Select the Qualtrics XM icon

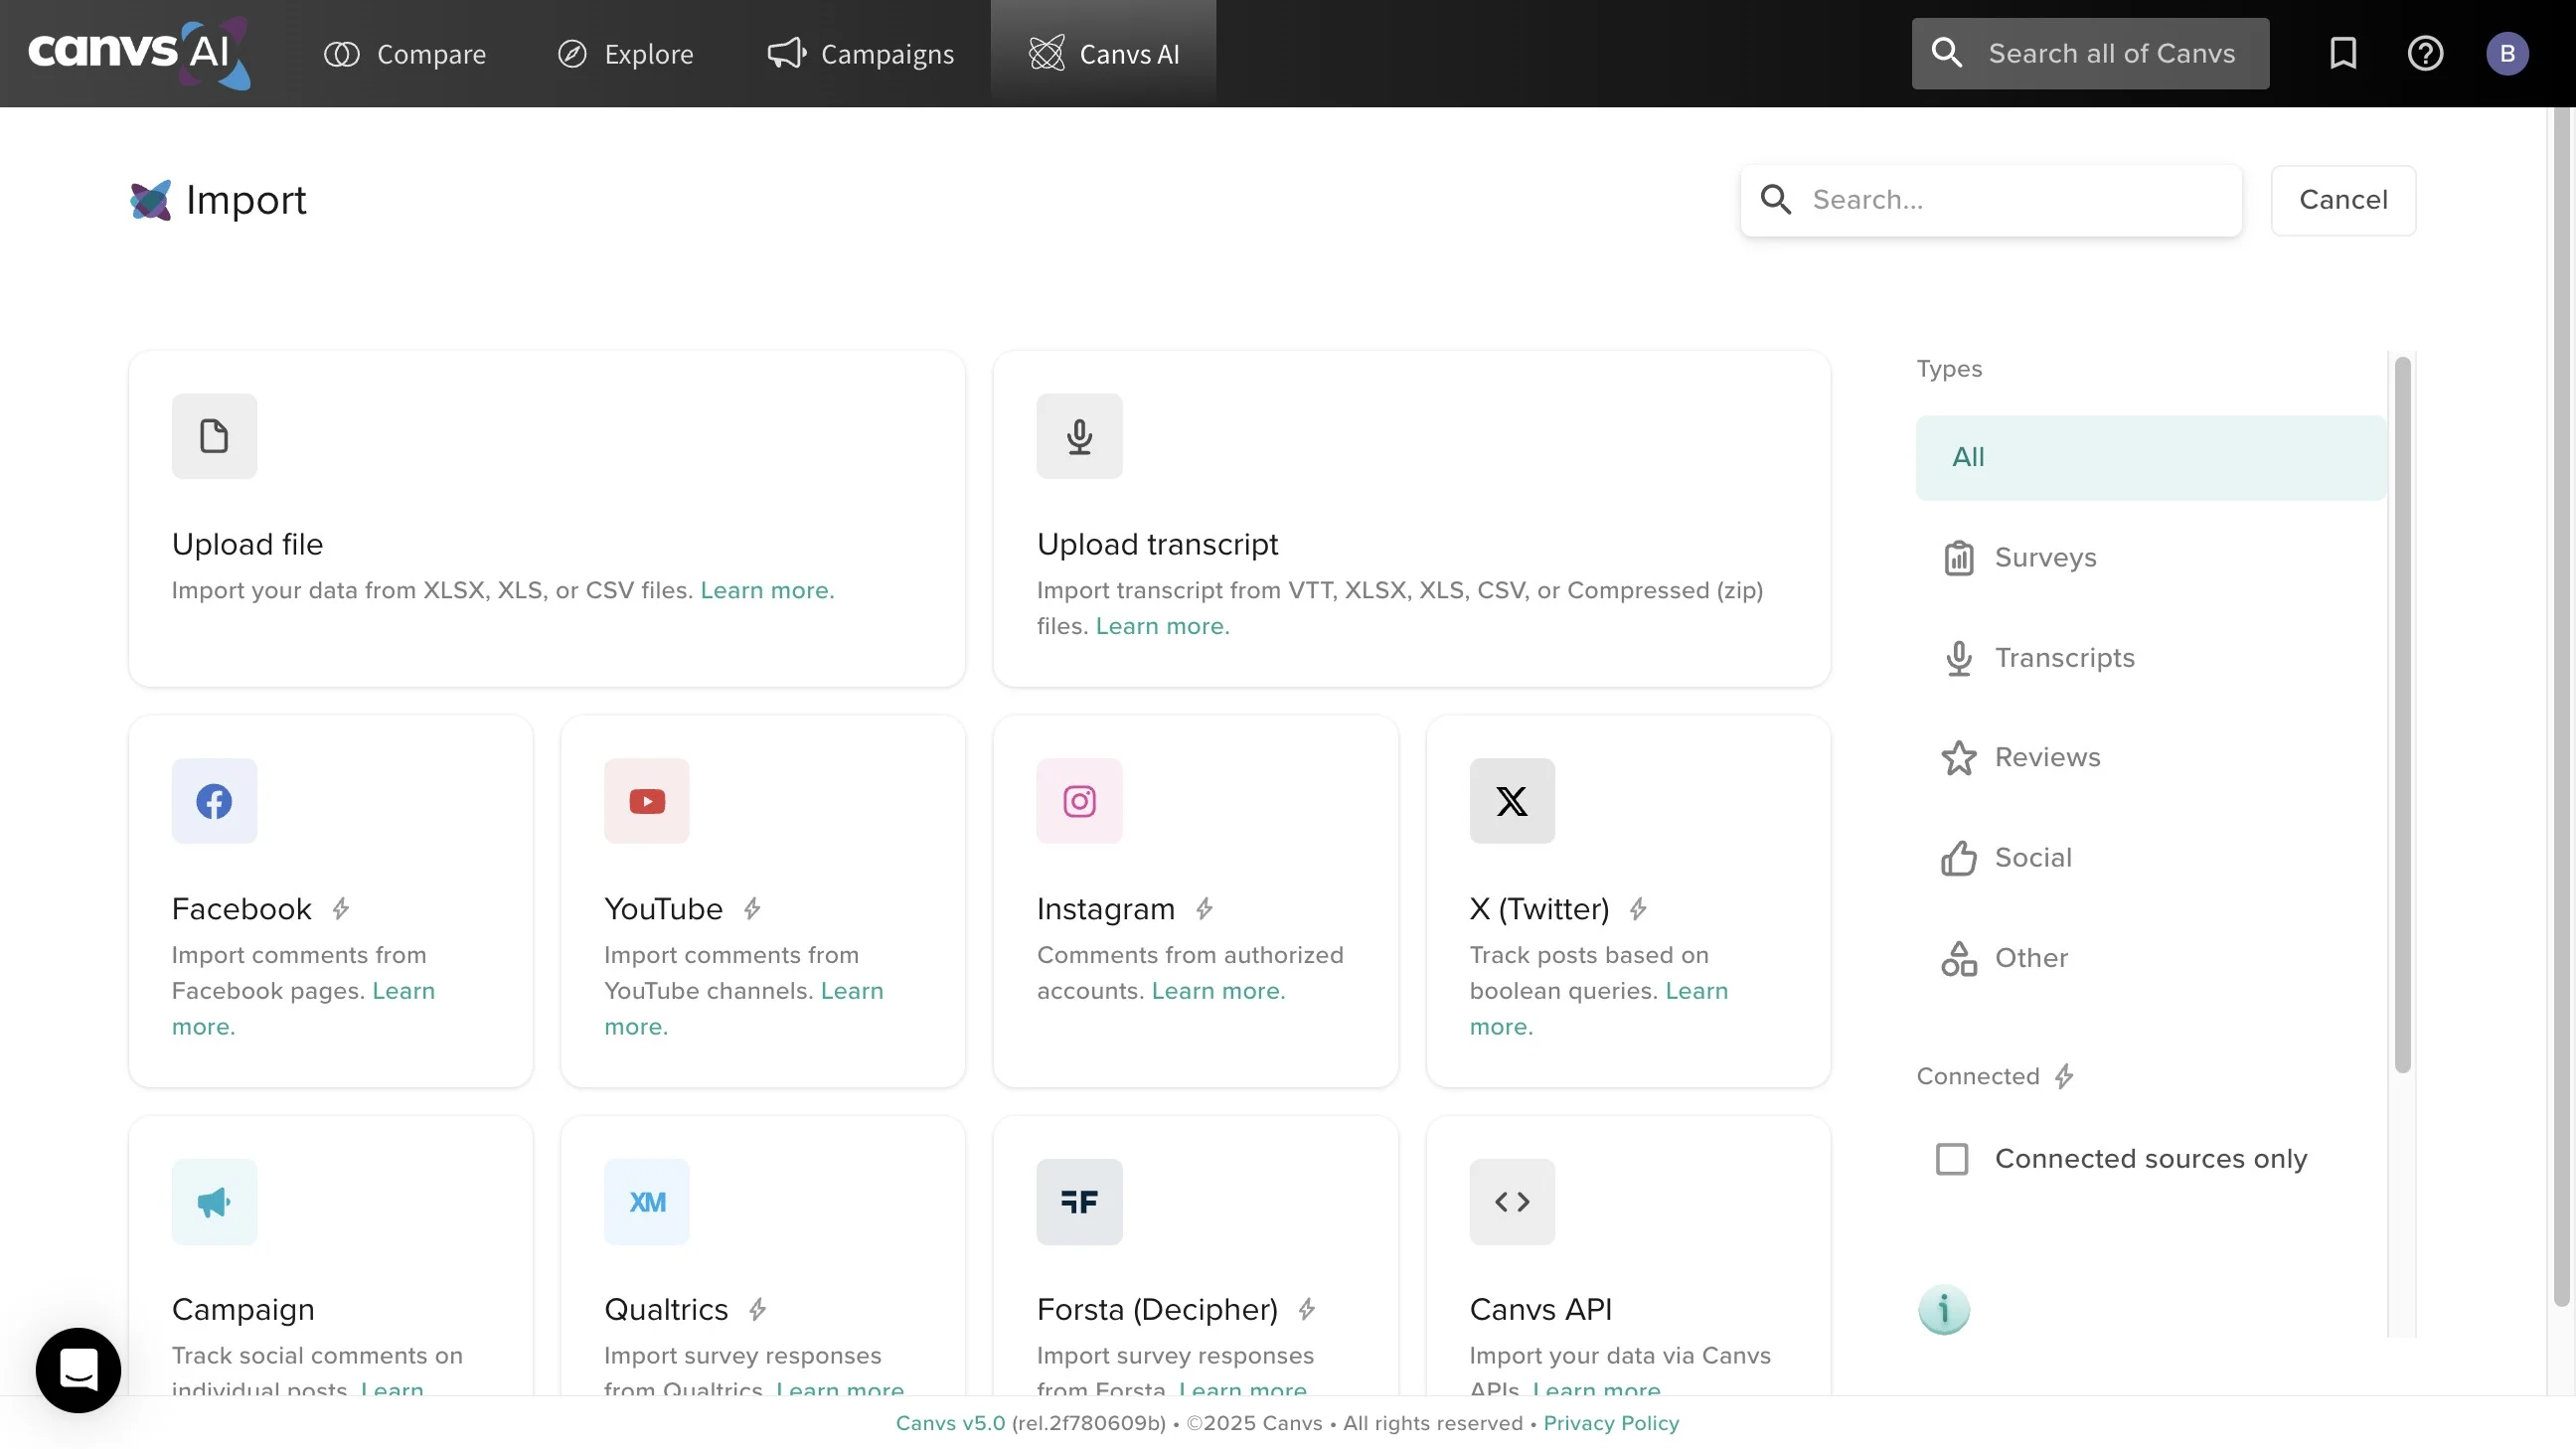[x=646, y=1202]
